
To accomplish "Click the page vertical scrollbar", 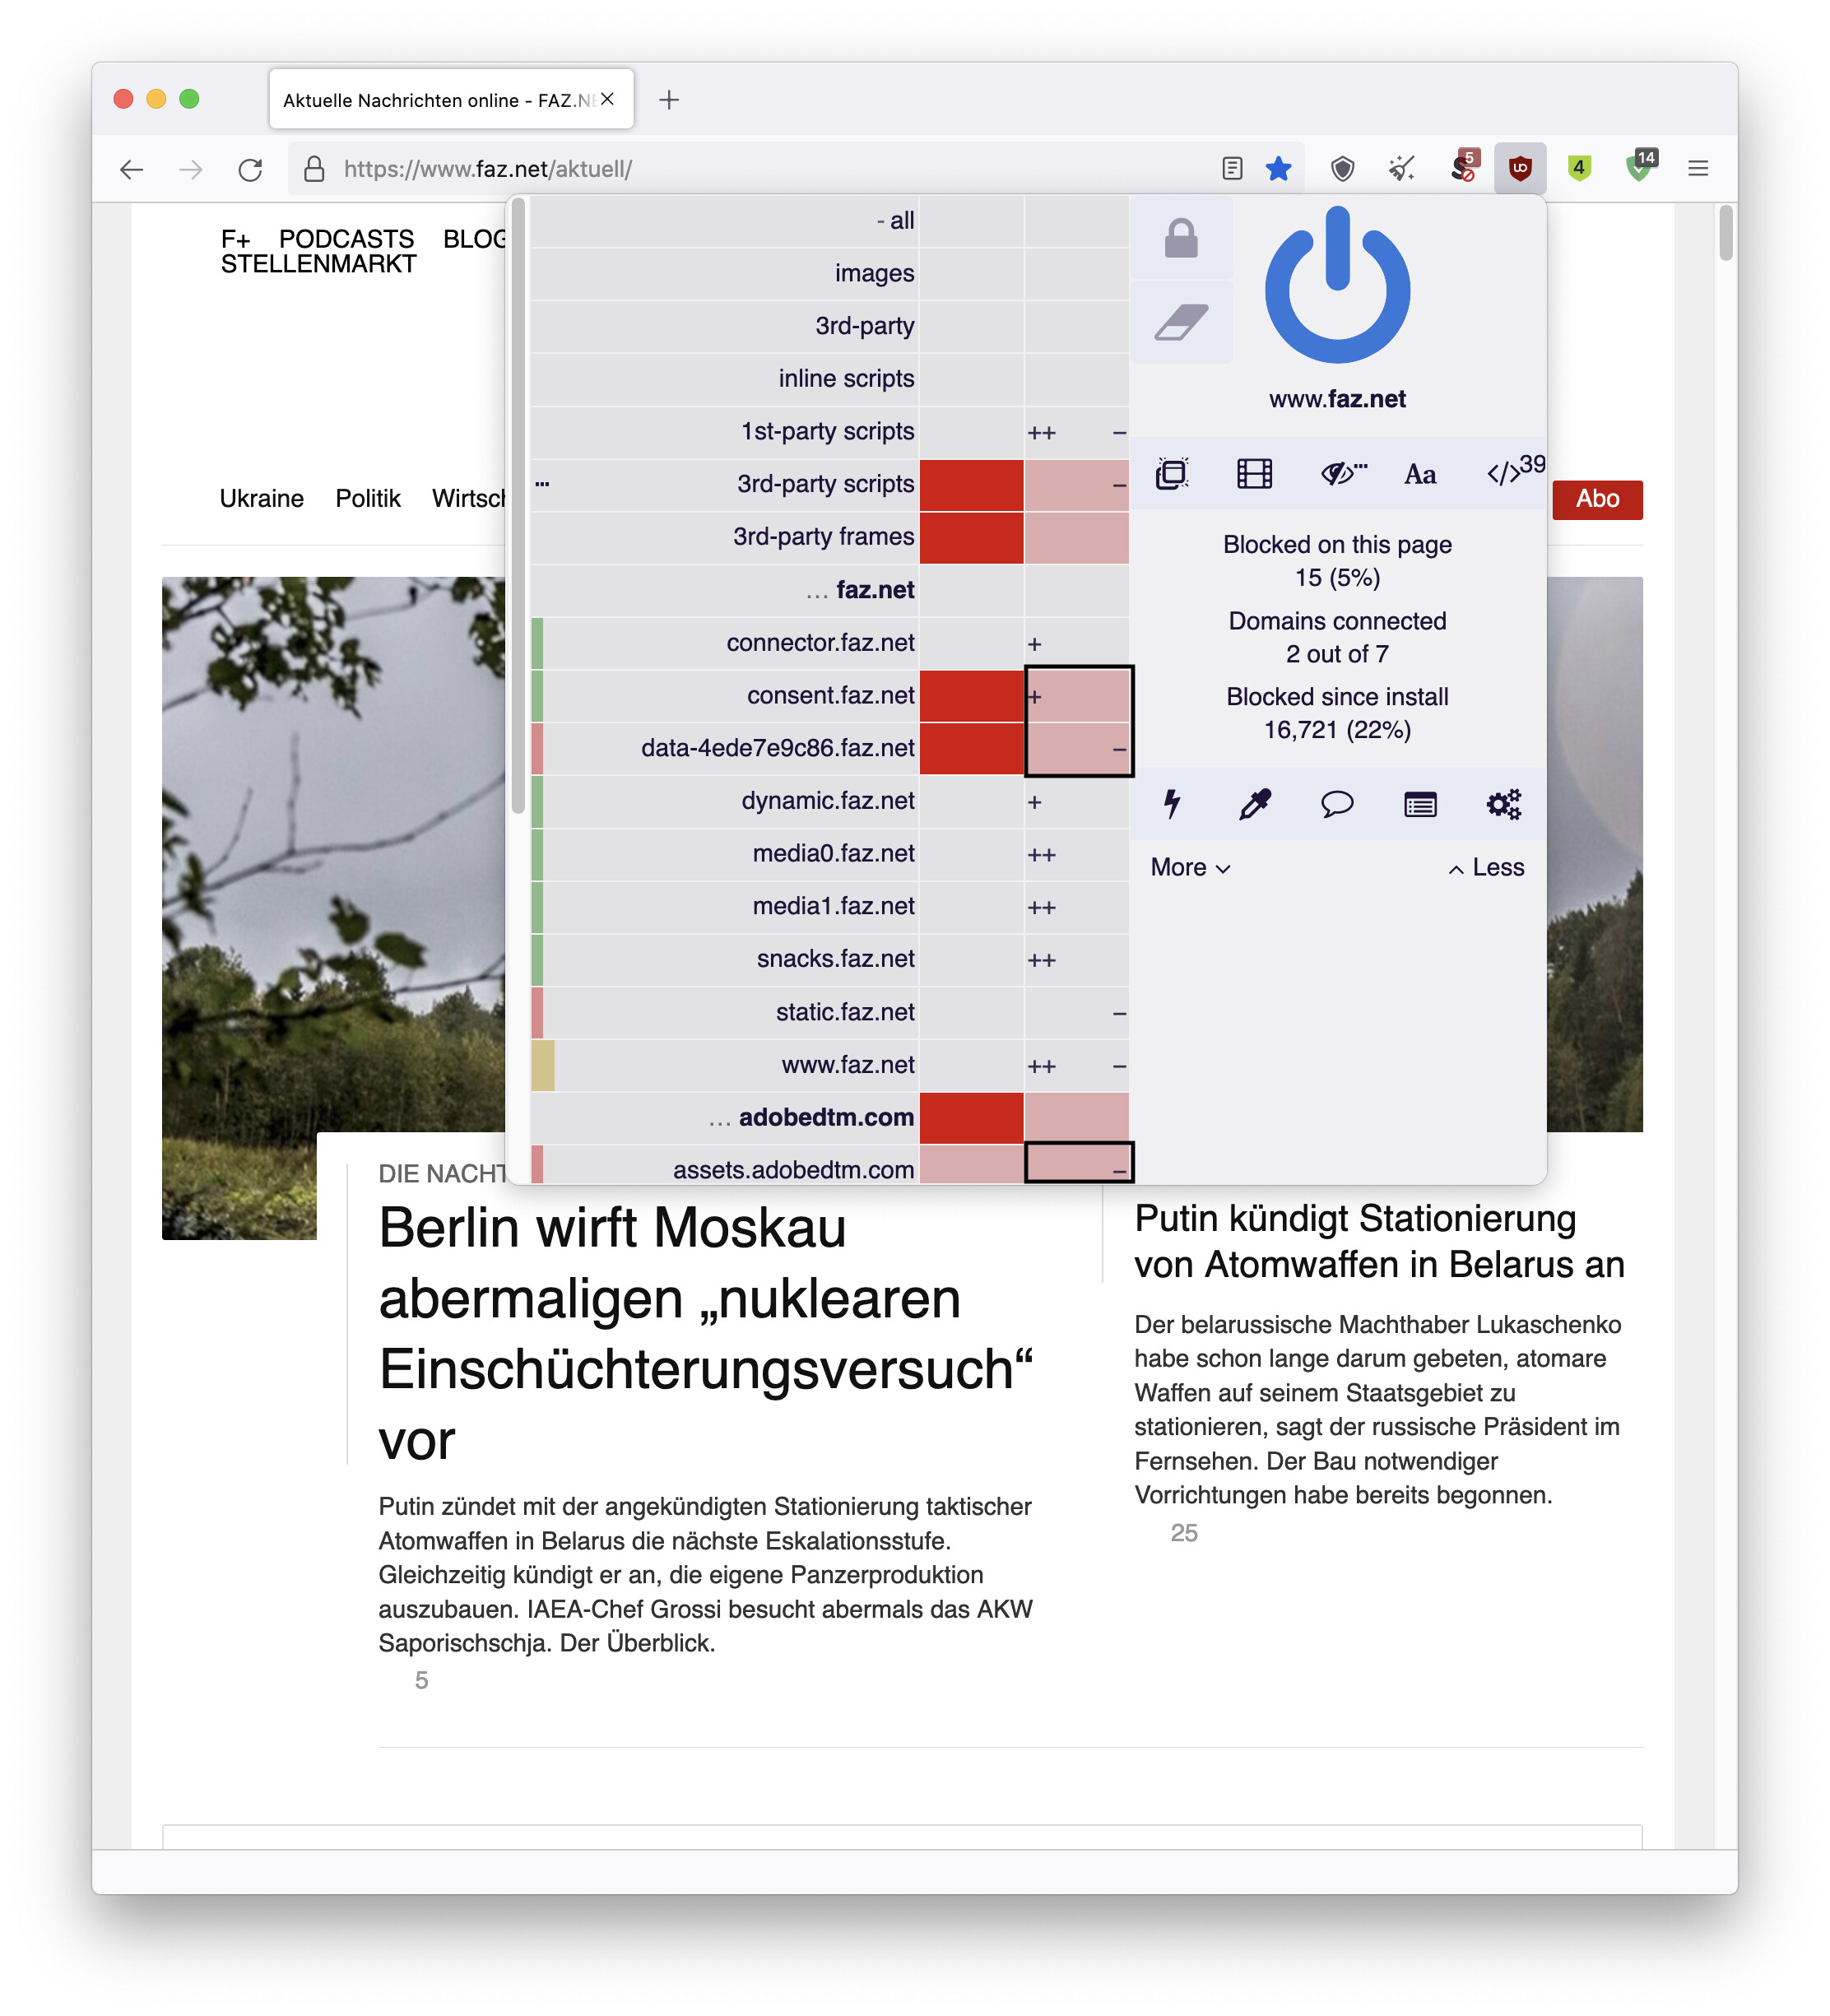I will coord(1725,234).
